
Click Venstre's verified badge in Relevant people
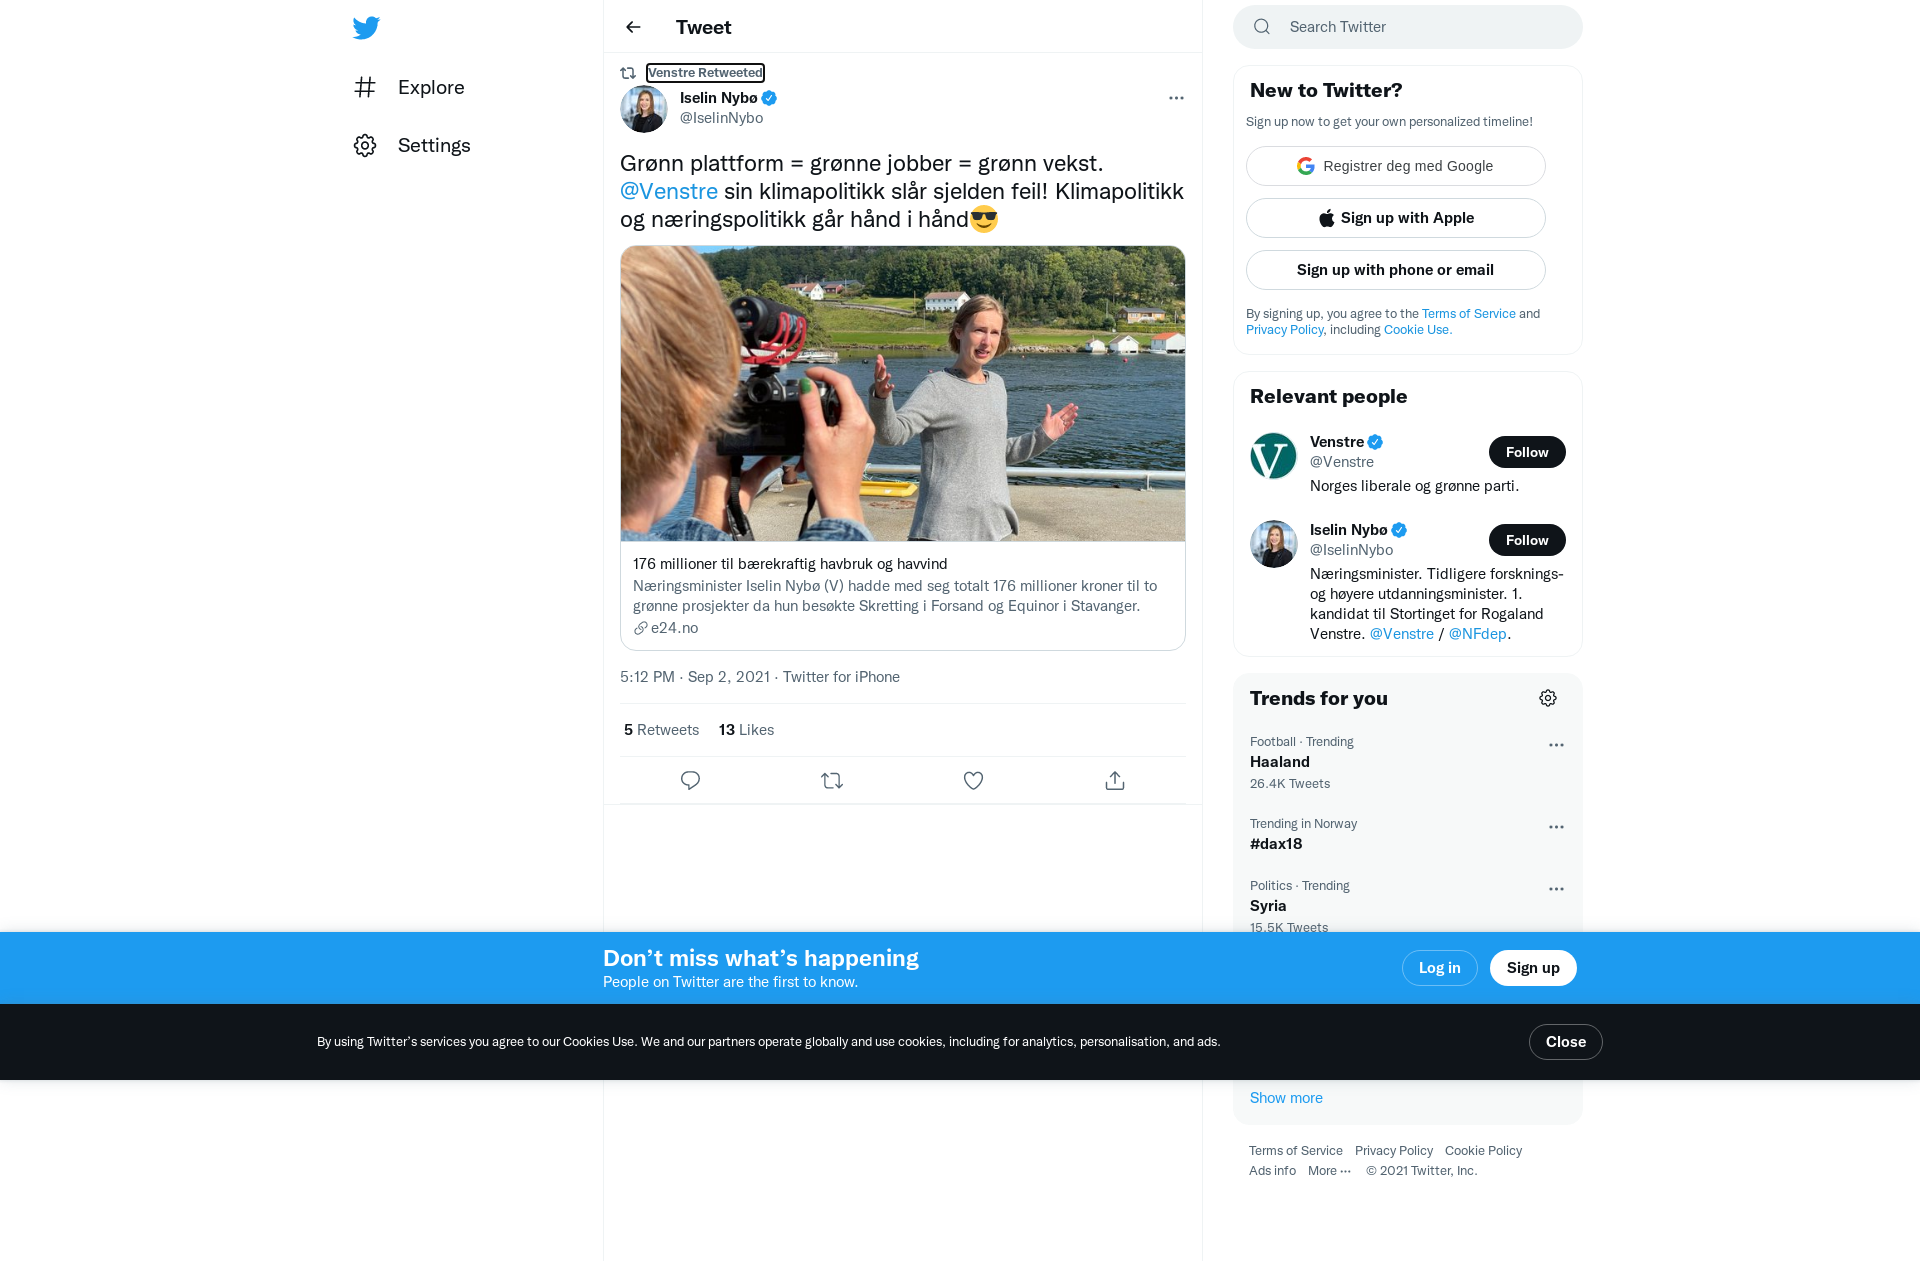pos(1376,442)
